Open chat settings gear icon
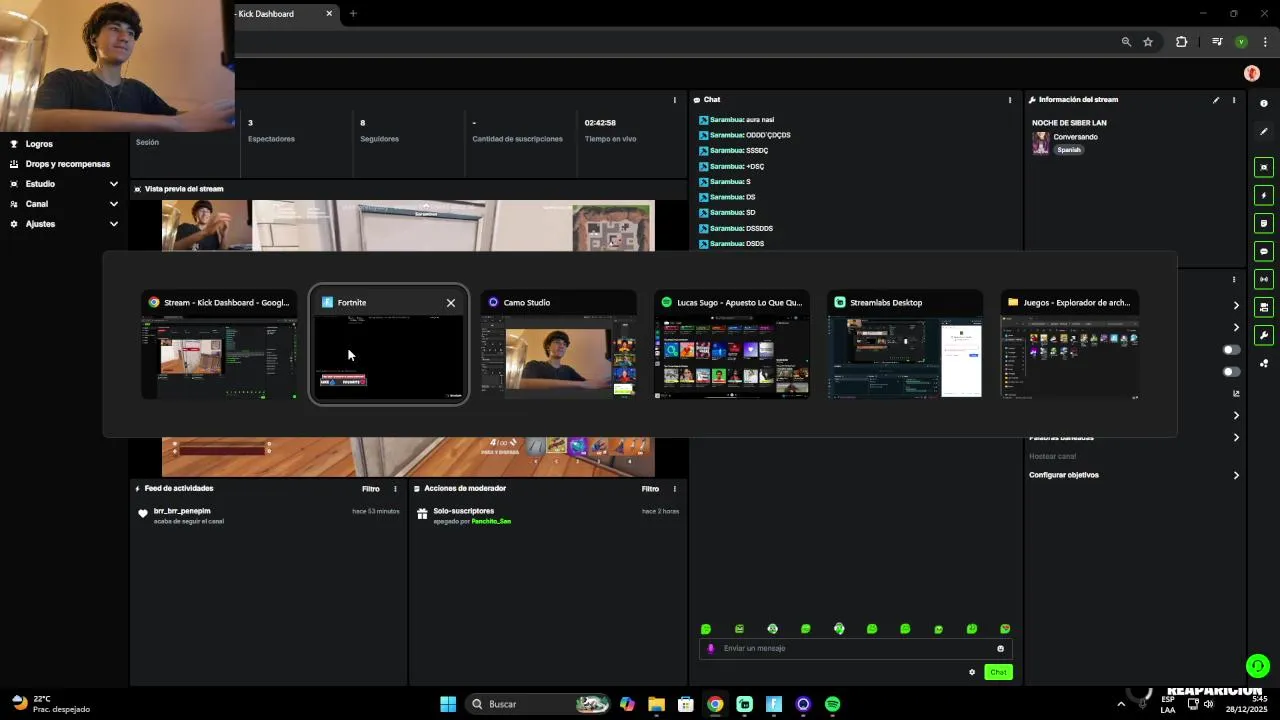 (972, 672)
